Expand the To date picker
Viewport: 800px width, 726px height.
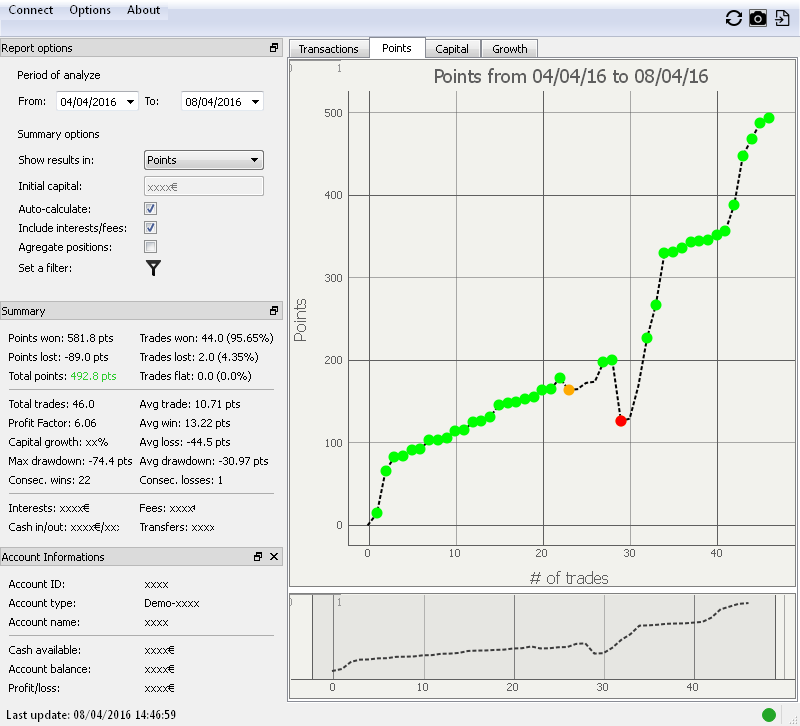point(255,102)
